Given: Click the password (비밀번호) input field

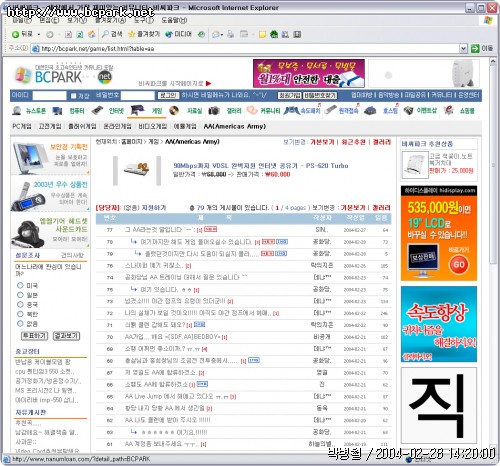Looking at the screenshot, I should tap(138, 96).
